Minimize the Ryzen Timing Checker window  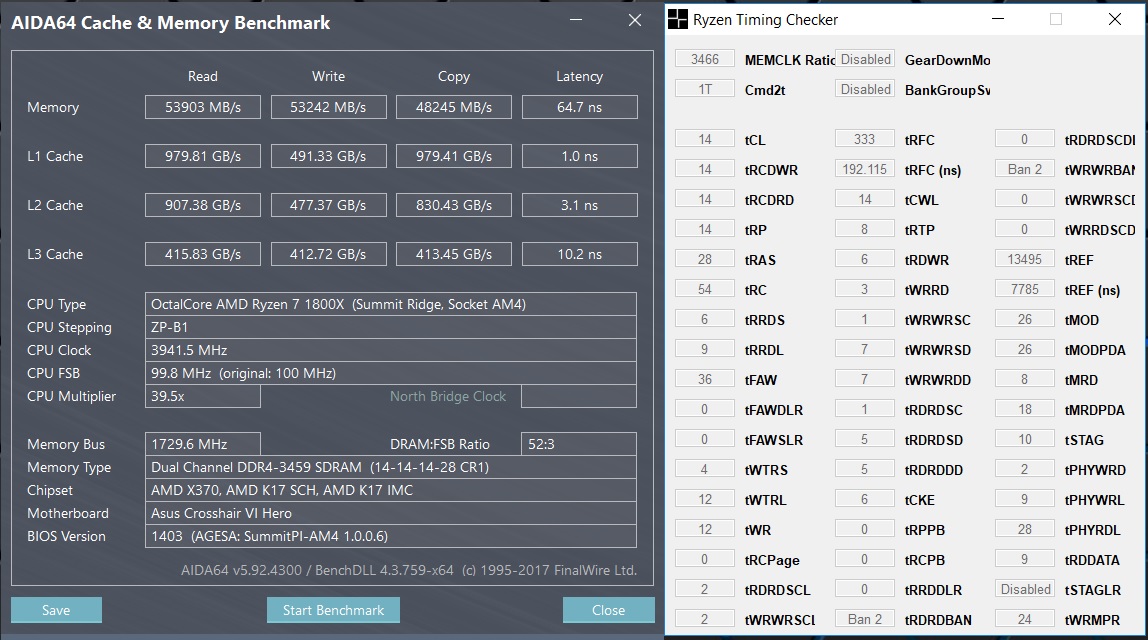pyautogui.click(x=998, y=19)
